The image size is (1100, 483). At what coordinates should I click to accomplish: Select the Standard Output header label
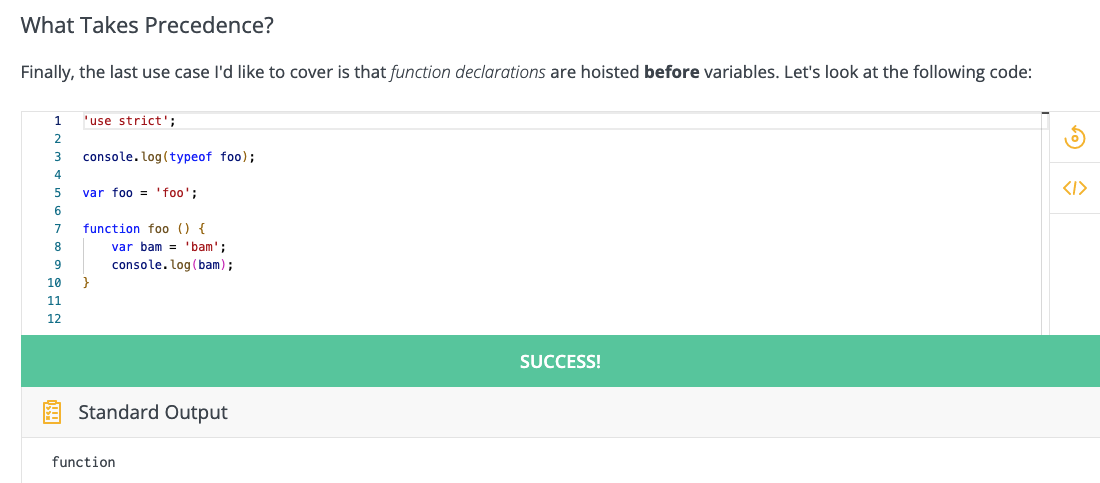153,412
